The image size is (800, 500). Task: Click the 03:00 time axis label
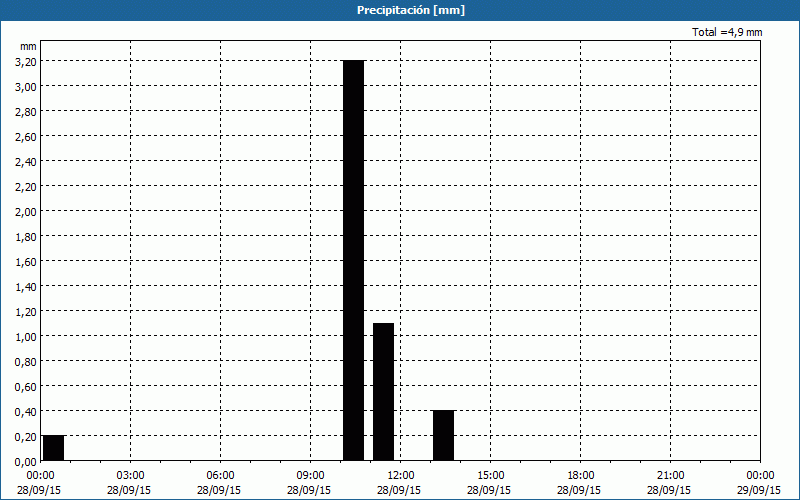pos(131,476)
